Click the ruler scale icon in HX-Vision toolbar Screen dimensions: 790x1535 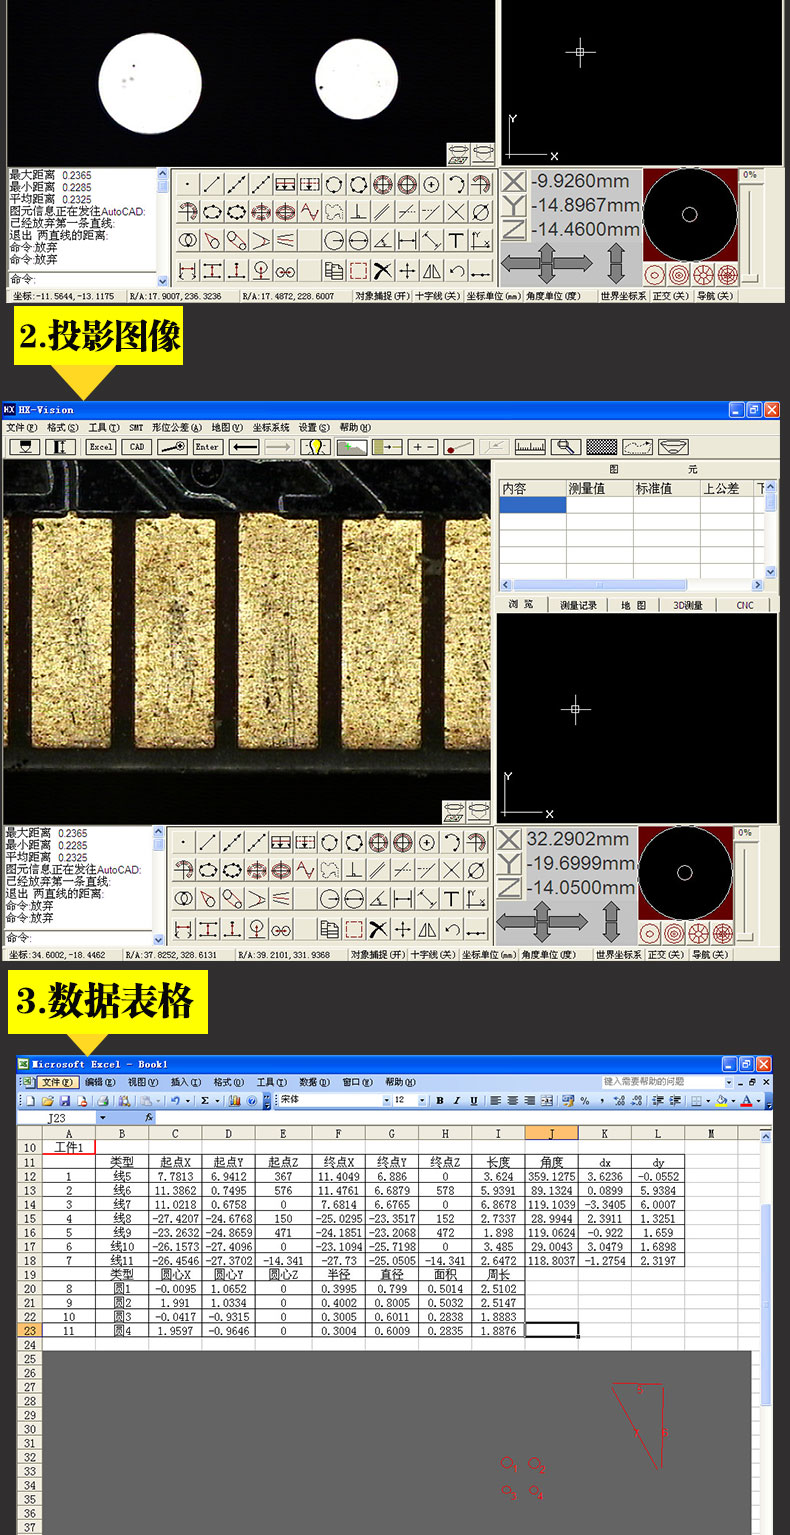[x=531, y=447]
